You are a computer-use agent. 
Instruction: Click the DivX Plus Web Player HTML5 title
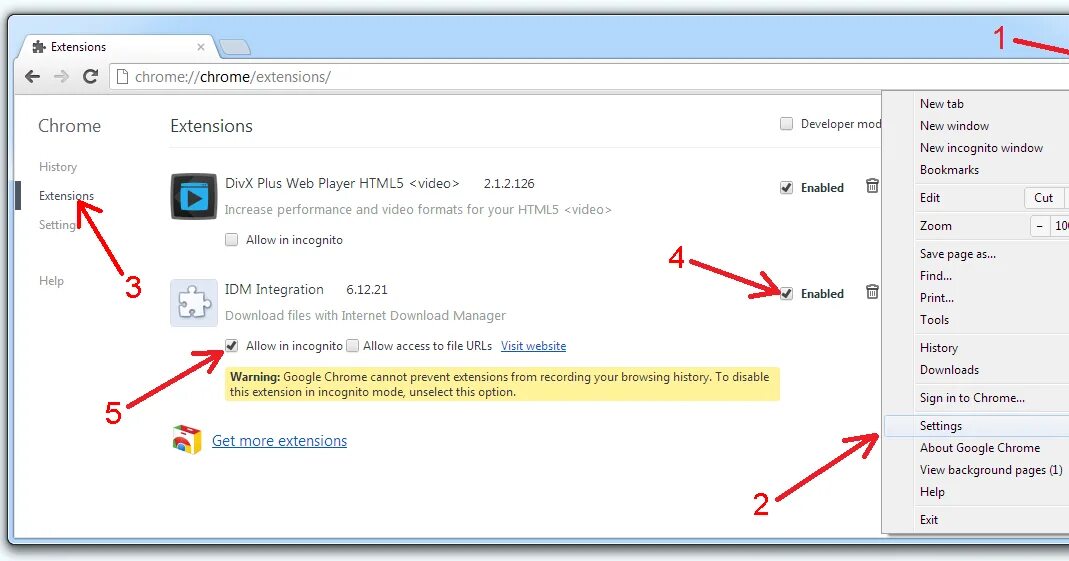(x=342, y=183)
